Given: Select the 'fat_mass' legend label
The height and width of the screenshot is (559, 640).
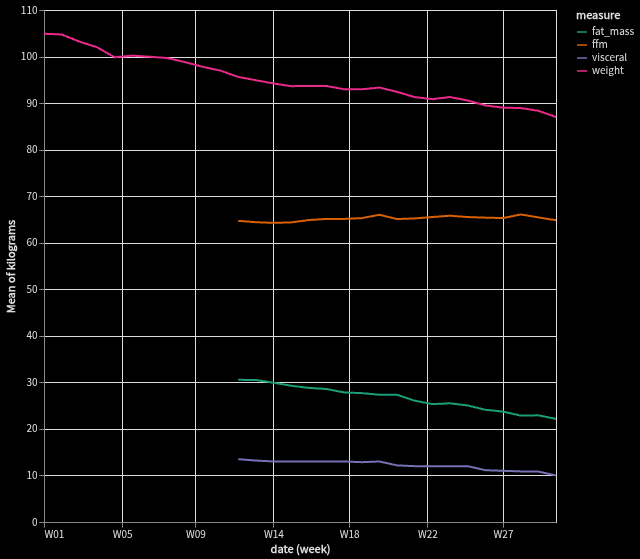Looking at the screenshot, I should pos(613,31).
